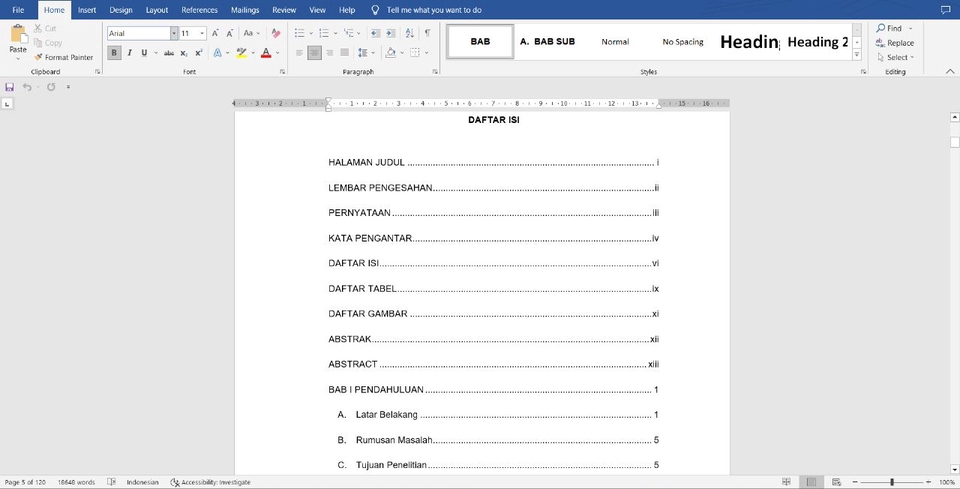
Task: Open the Font dialog launcher
Action: tap(282, 72)
